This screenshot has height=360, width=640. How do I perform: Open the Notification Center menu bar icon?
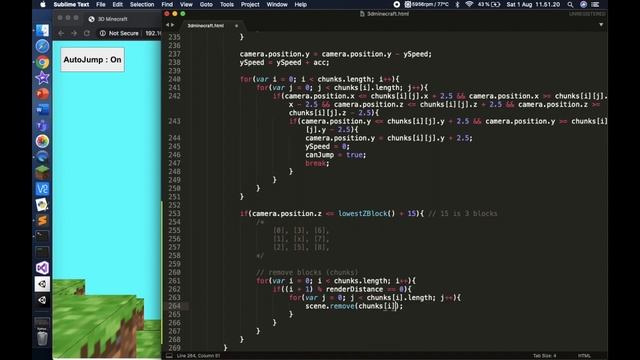pyautogui.click(x=596, y=4)
